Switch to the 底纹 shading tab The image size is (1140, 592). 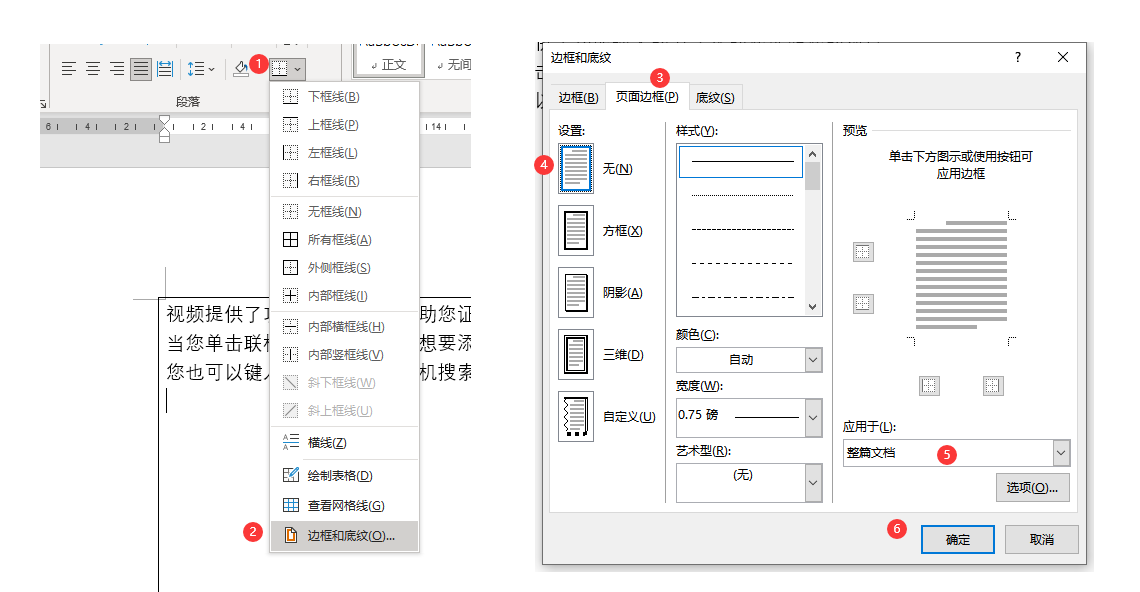pyautogui.click(x=714, y=97)
